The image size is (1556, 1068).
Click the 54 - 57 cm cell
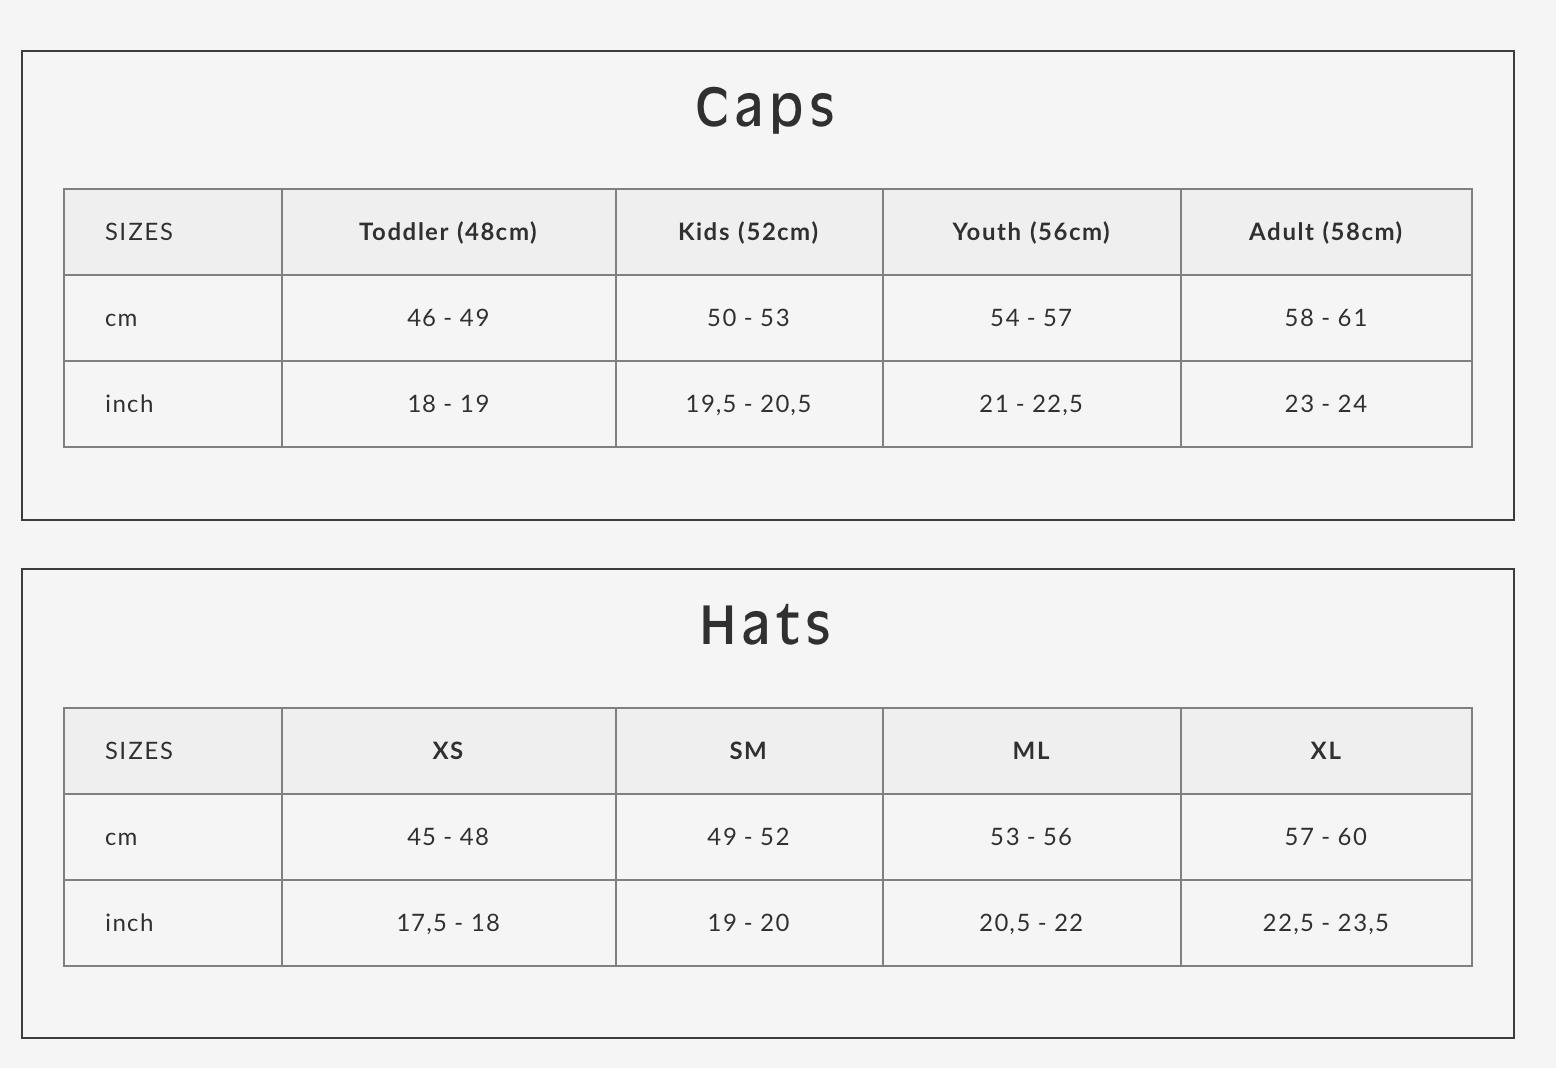click(x=1031, y=318)
